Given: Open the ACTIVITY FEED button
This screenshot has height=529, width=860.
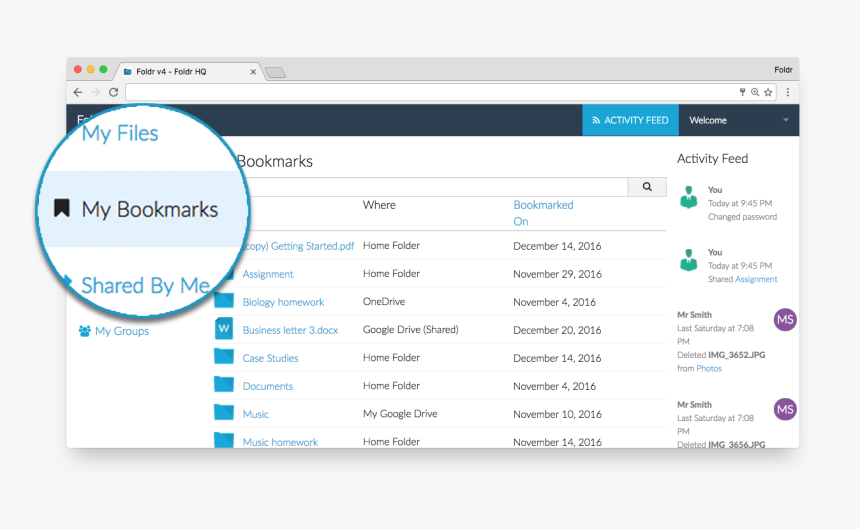Looking at the screenshot, I should (x=630, y=120).
